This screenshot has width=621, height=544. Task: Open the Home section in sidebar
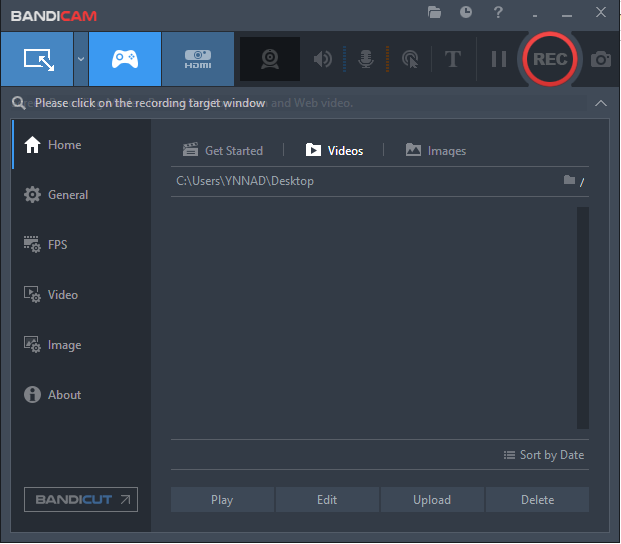pyautogui.click(x=81, y=145)
